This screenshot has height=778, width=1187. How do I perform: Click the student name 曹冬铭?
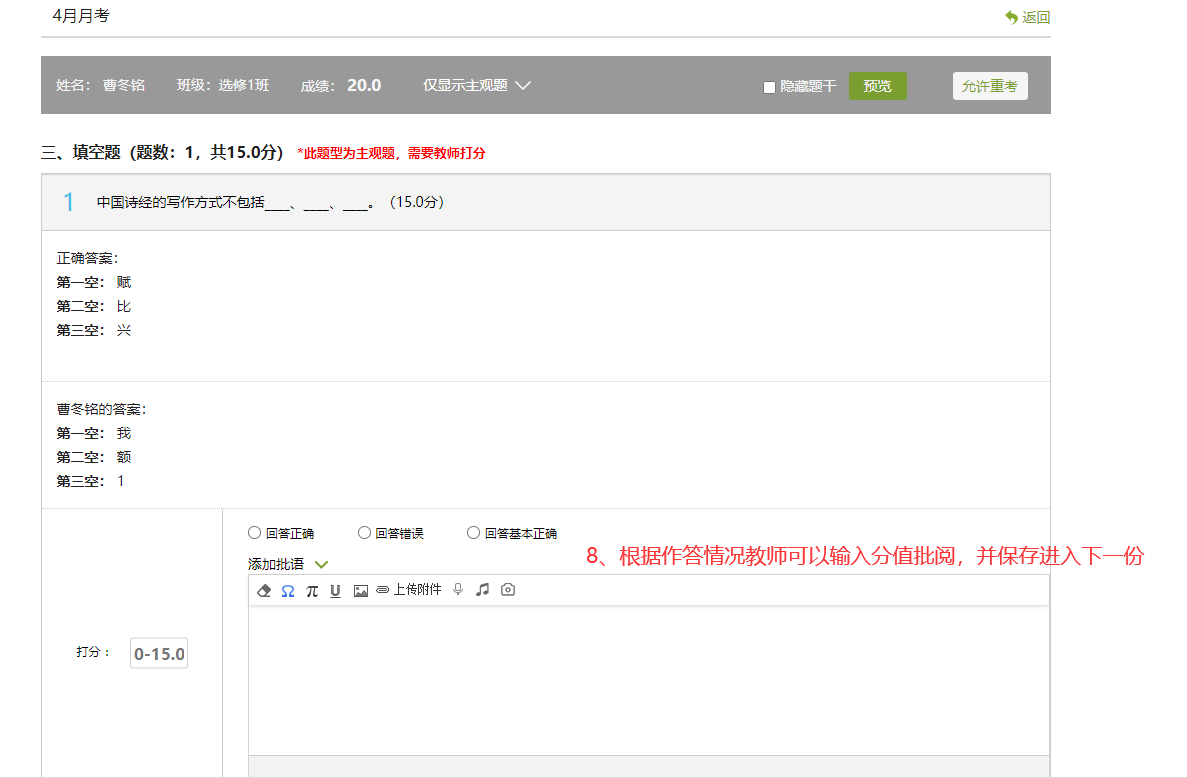click(x=124, y=86)
